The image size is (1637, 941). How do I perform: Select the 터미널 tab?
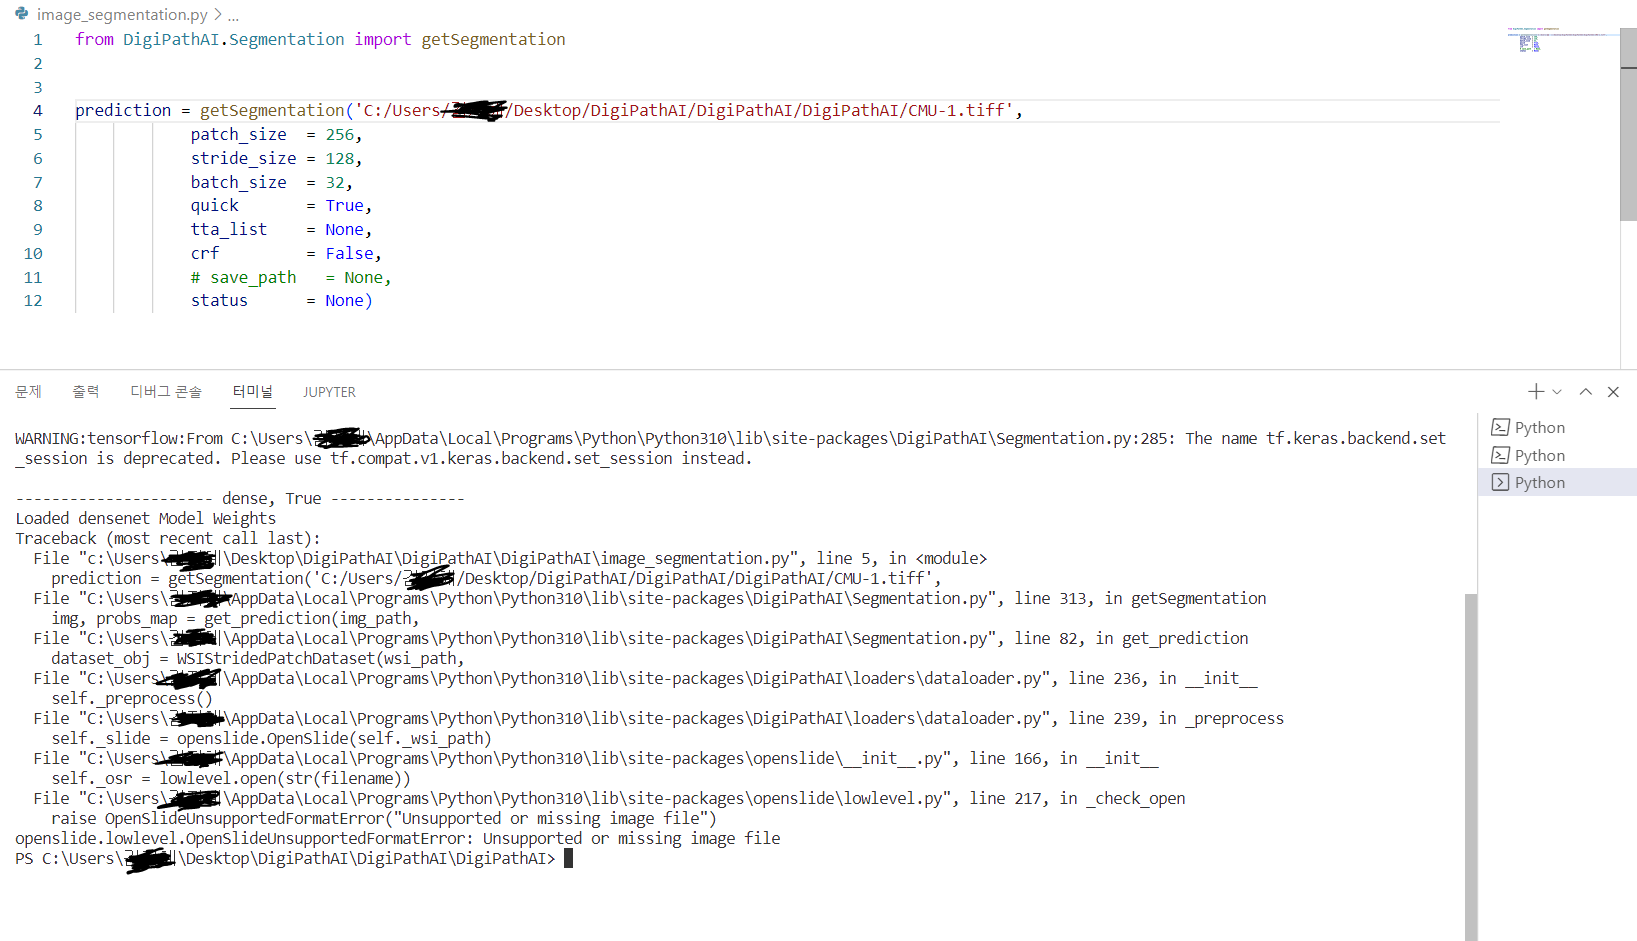point(253,392)
